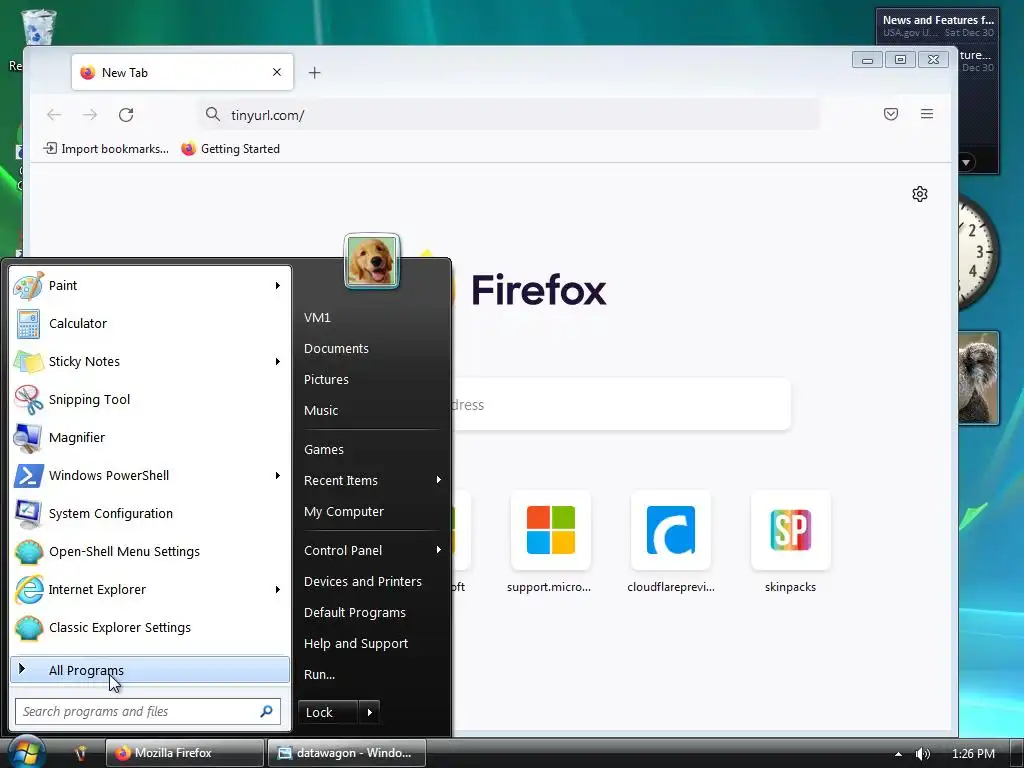This screenshot has height=768, width=1024.
Task: Click the Firefox address bar
Action: click(x=509, y=115)
